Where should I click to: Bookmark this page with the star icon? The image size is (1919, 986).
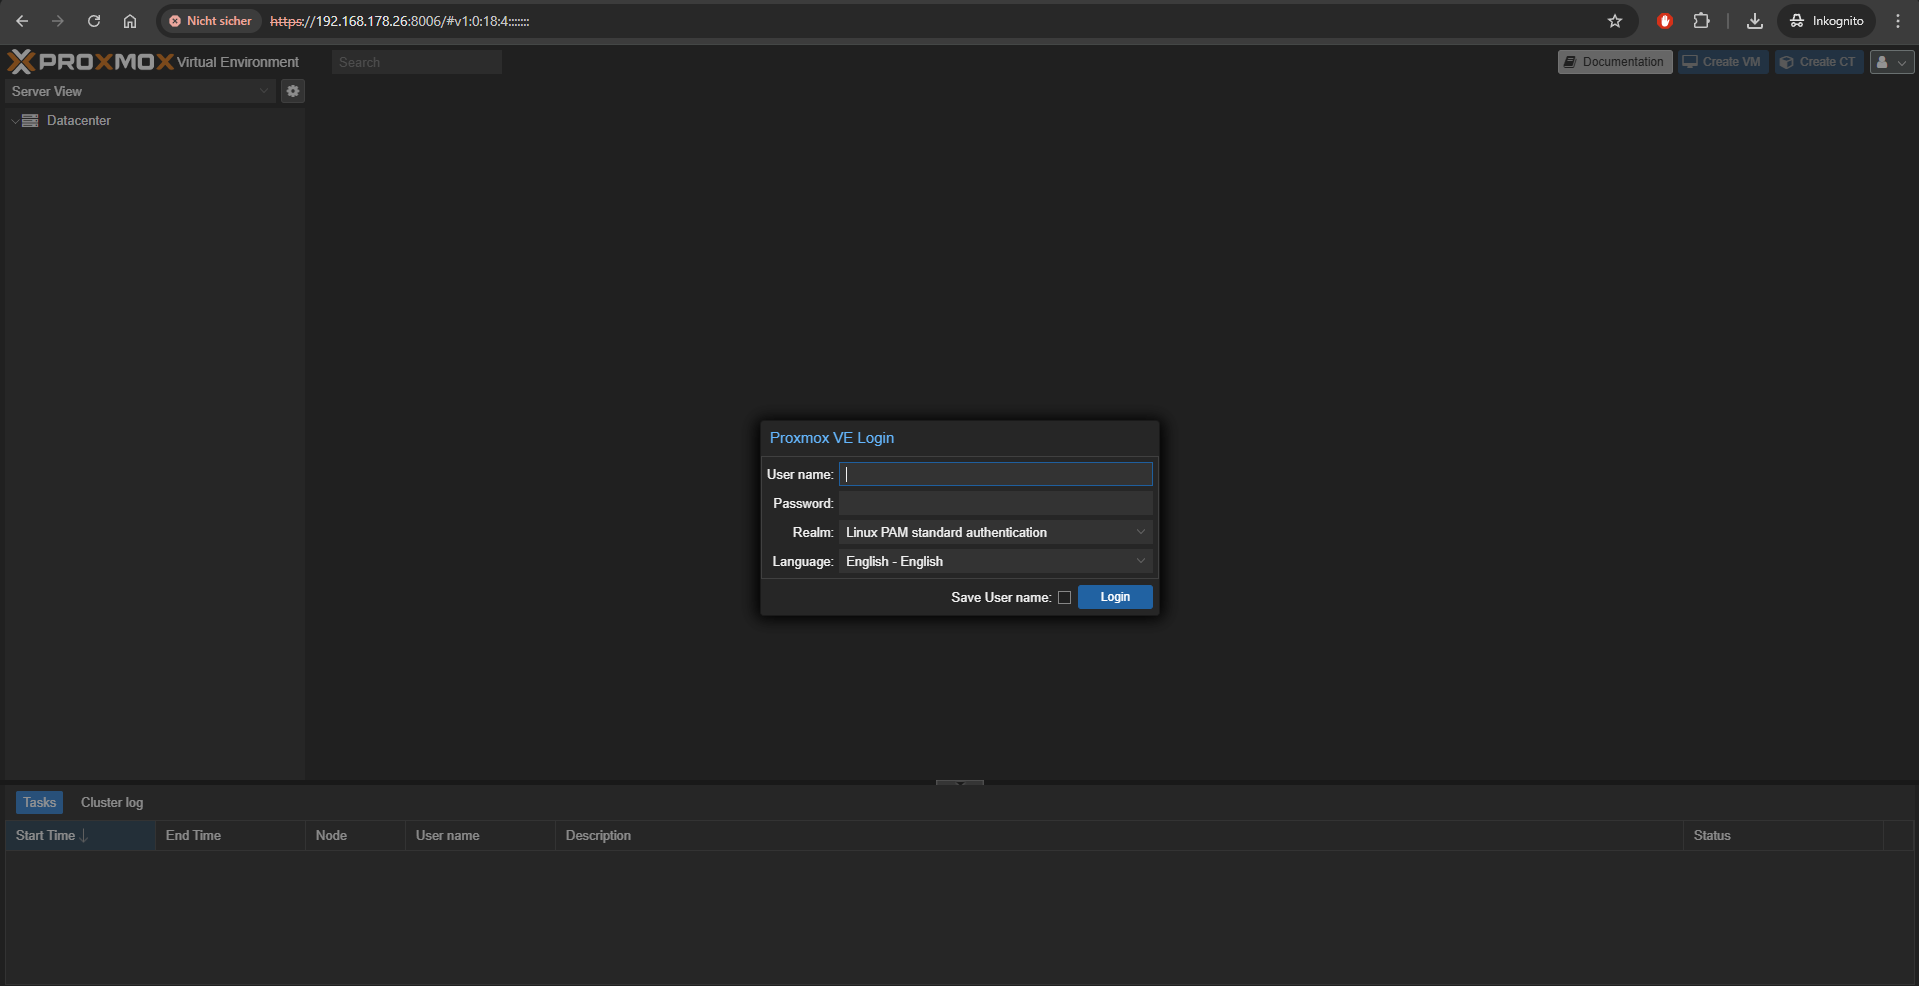pyautogui.click(x=1615, y=21)
